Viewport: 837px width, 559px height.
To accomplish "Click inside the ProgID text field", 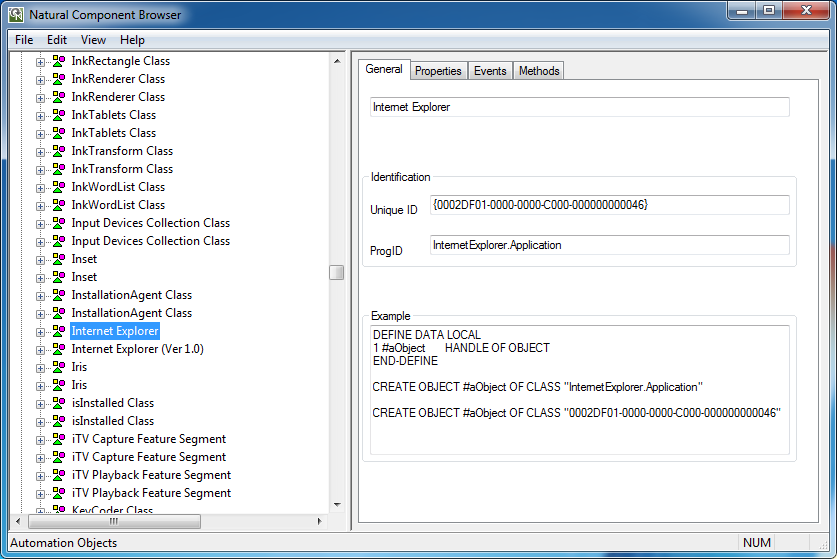I will point(609,245).
